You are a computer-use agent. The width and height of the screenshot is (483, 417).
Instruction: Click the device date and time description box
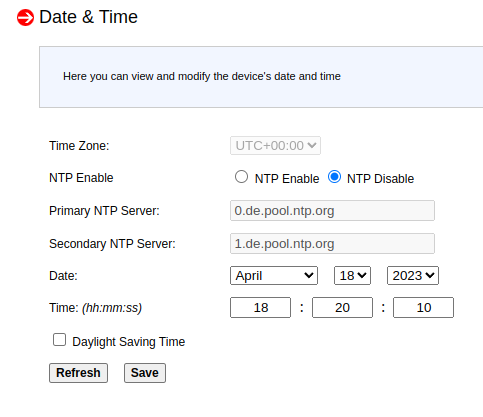pos(261,77)
